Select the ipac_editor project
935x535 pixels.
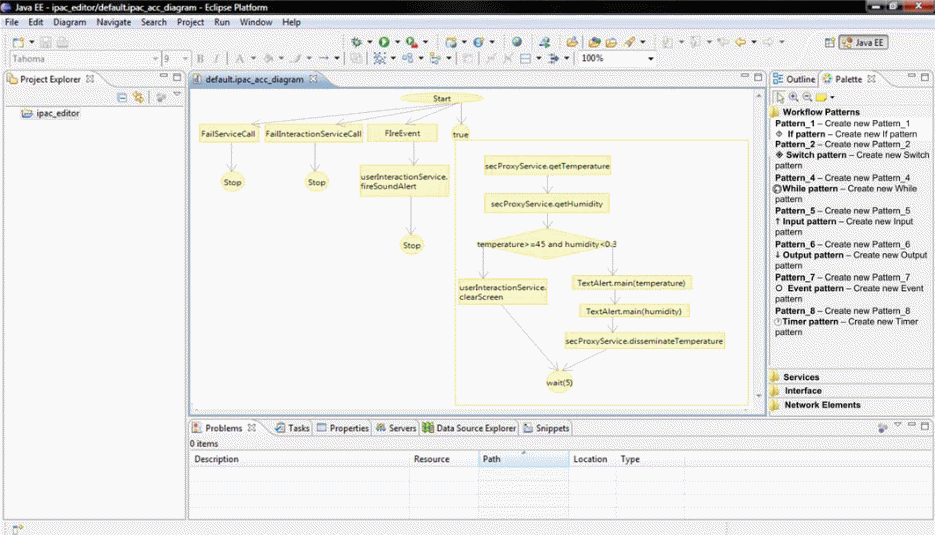(x=51, y=113)
